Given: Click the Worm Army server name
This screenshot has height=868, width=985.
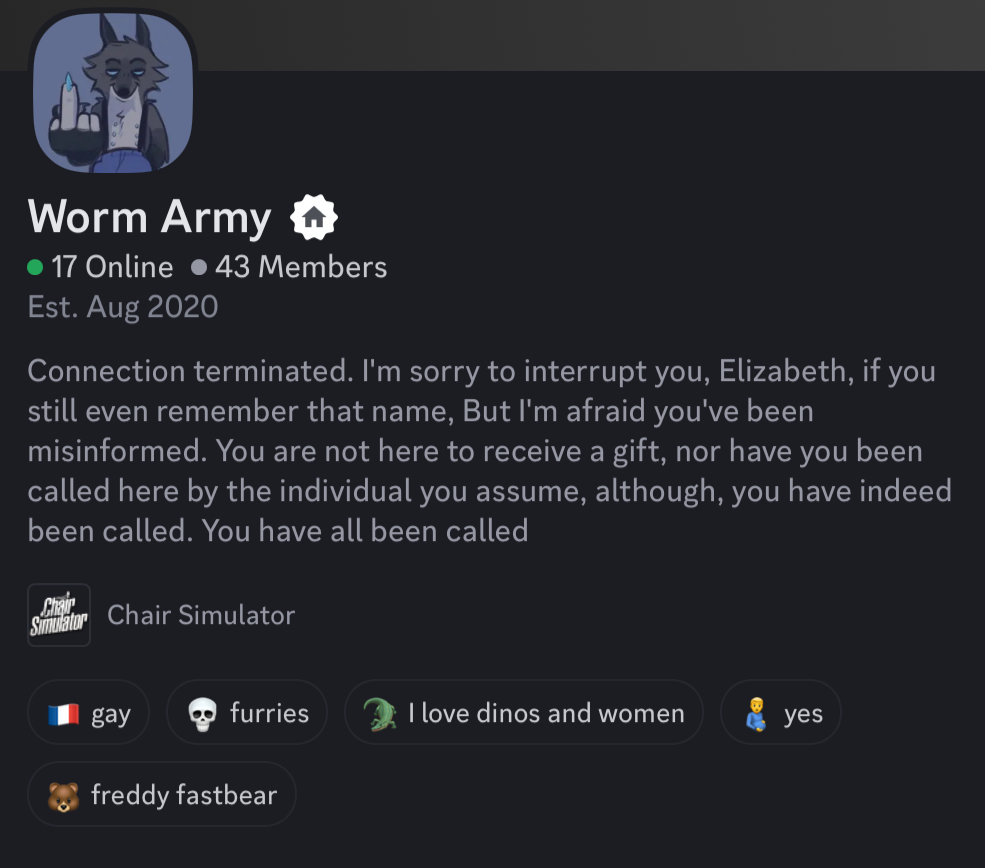Looking at the screenshot, I should [150, 217].
